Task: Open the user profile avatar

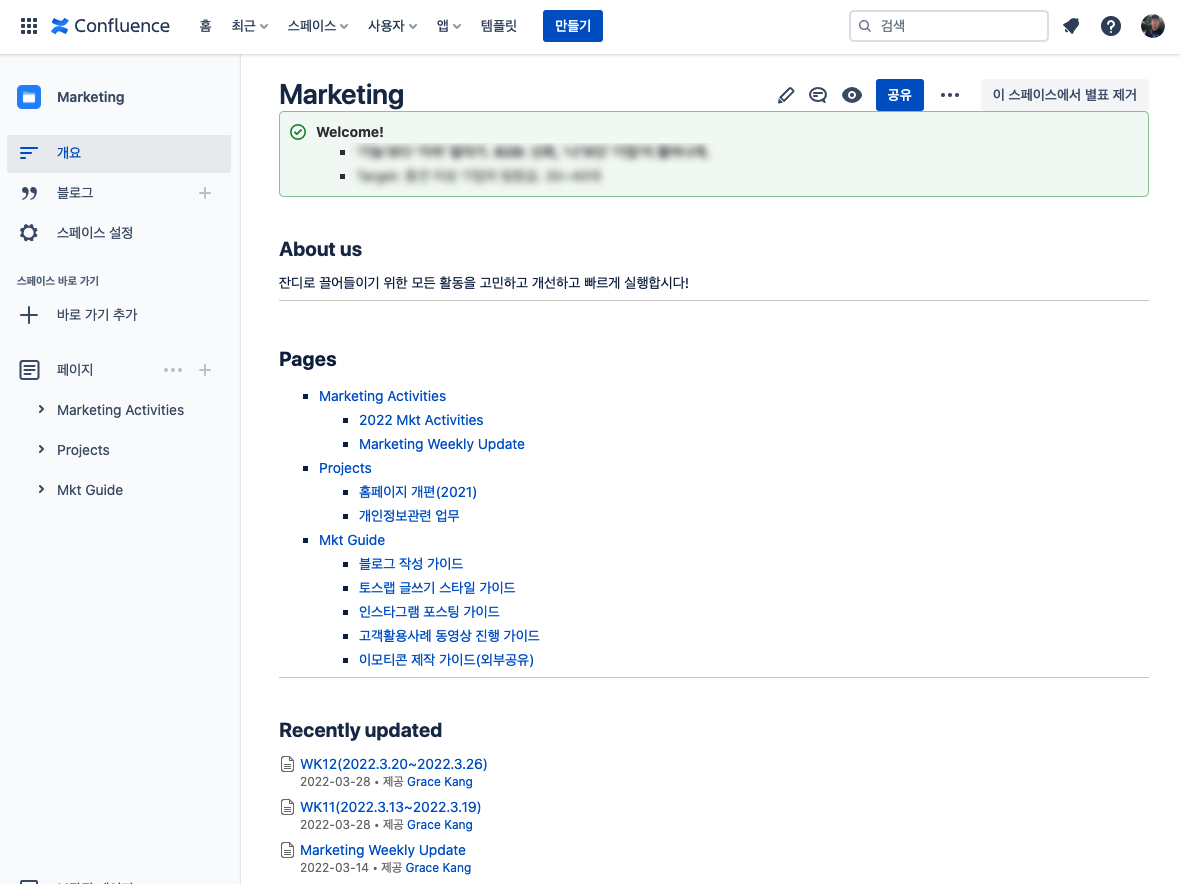Action: (1153, 26)
